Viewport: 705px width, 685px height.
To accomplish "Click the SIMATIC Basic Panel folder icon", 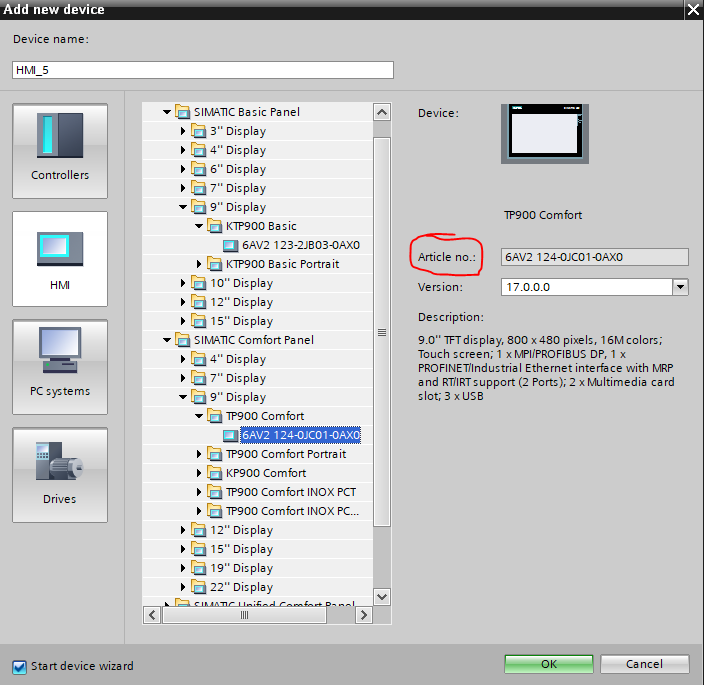I will (183, 112).
